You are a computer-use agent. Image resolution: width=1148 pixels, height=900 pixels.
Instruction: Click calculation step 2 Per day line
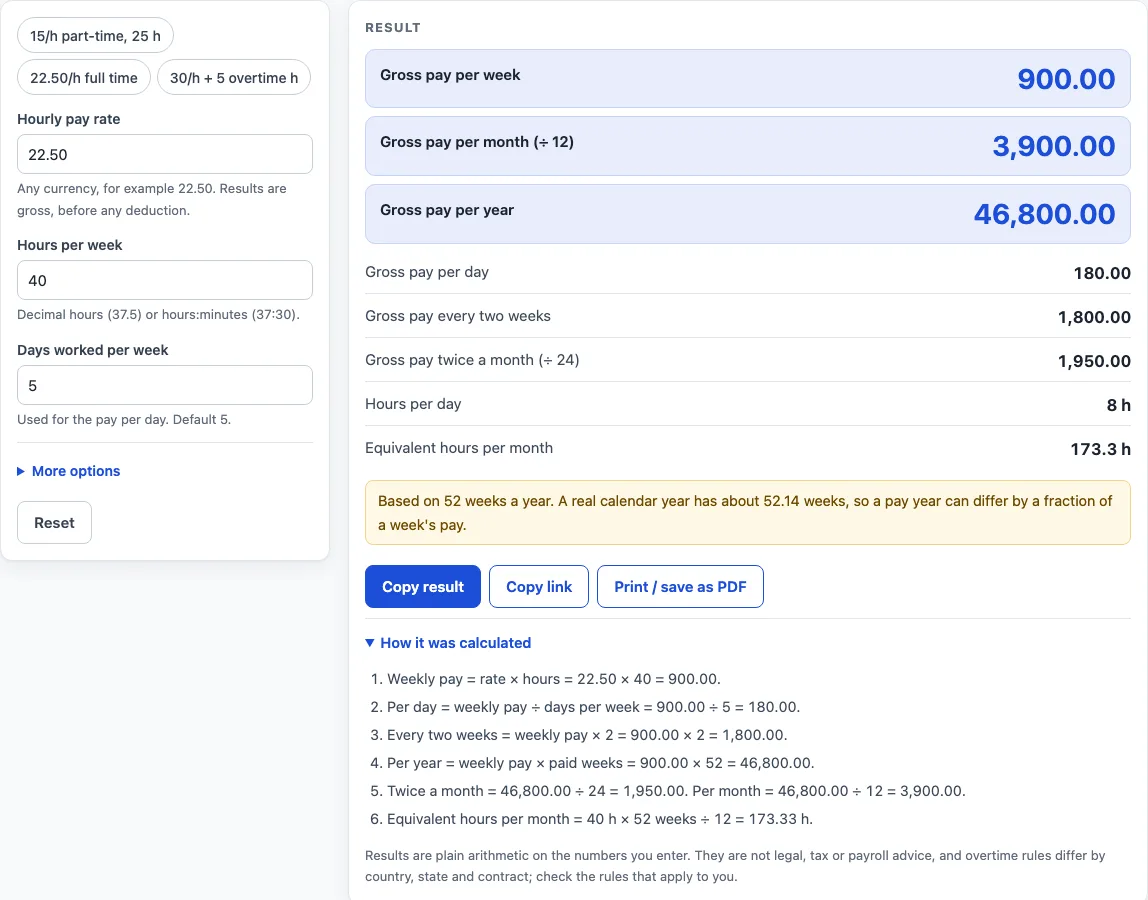click(x=593, y=707)
